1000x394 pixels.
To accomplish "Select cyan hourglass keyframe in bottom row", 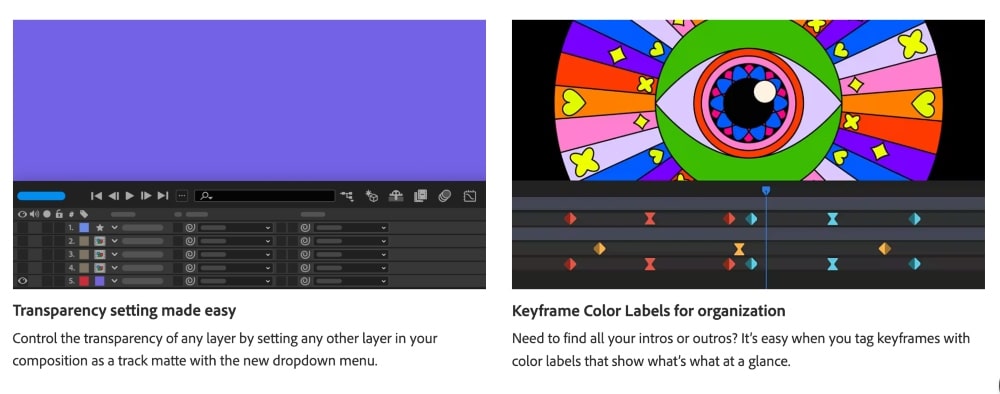I will point(832,263).
